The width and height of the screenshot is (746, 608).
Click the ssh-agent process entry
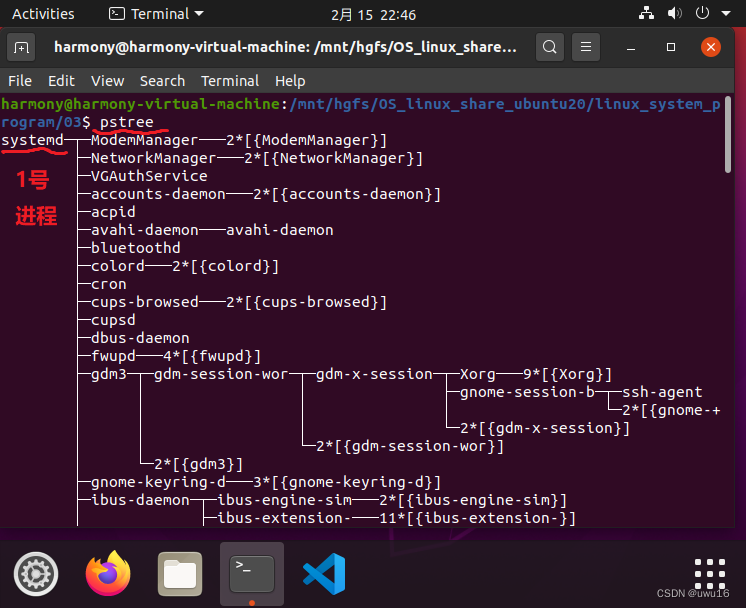tap(662, 392)
